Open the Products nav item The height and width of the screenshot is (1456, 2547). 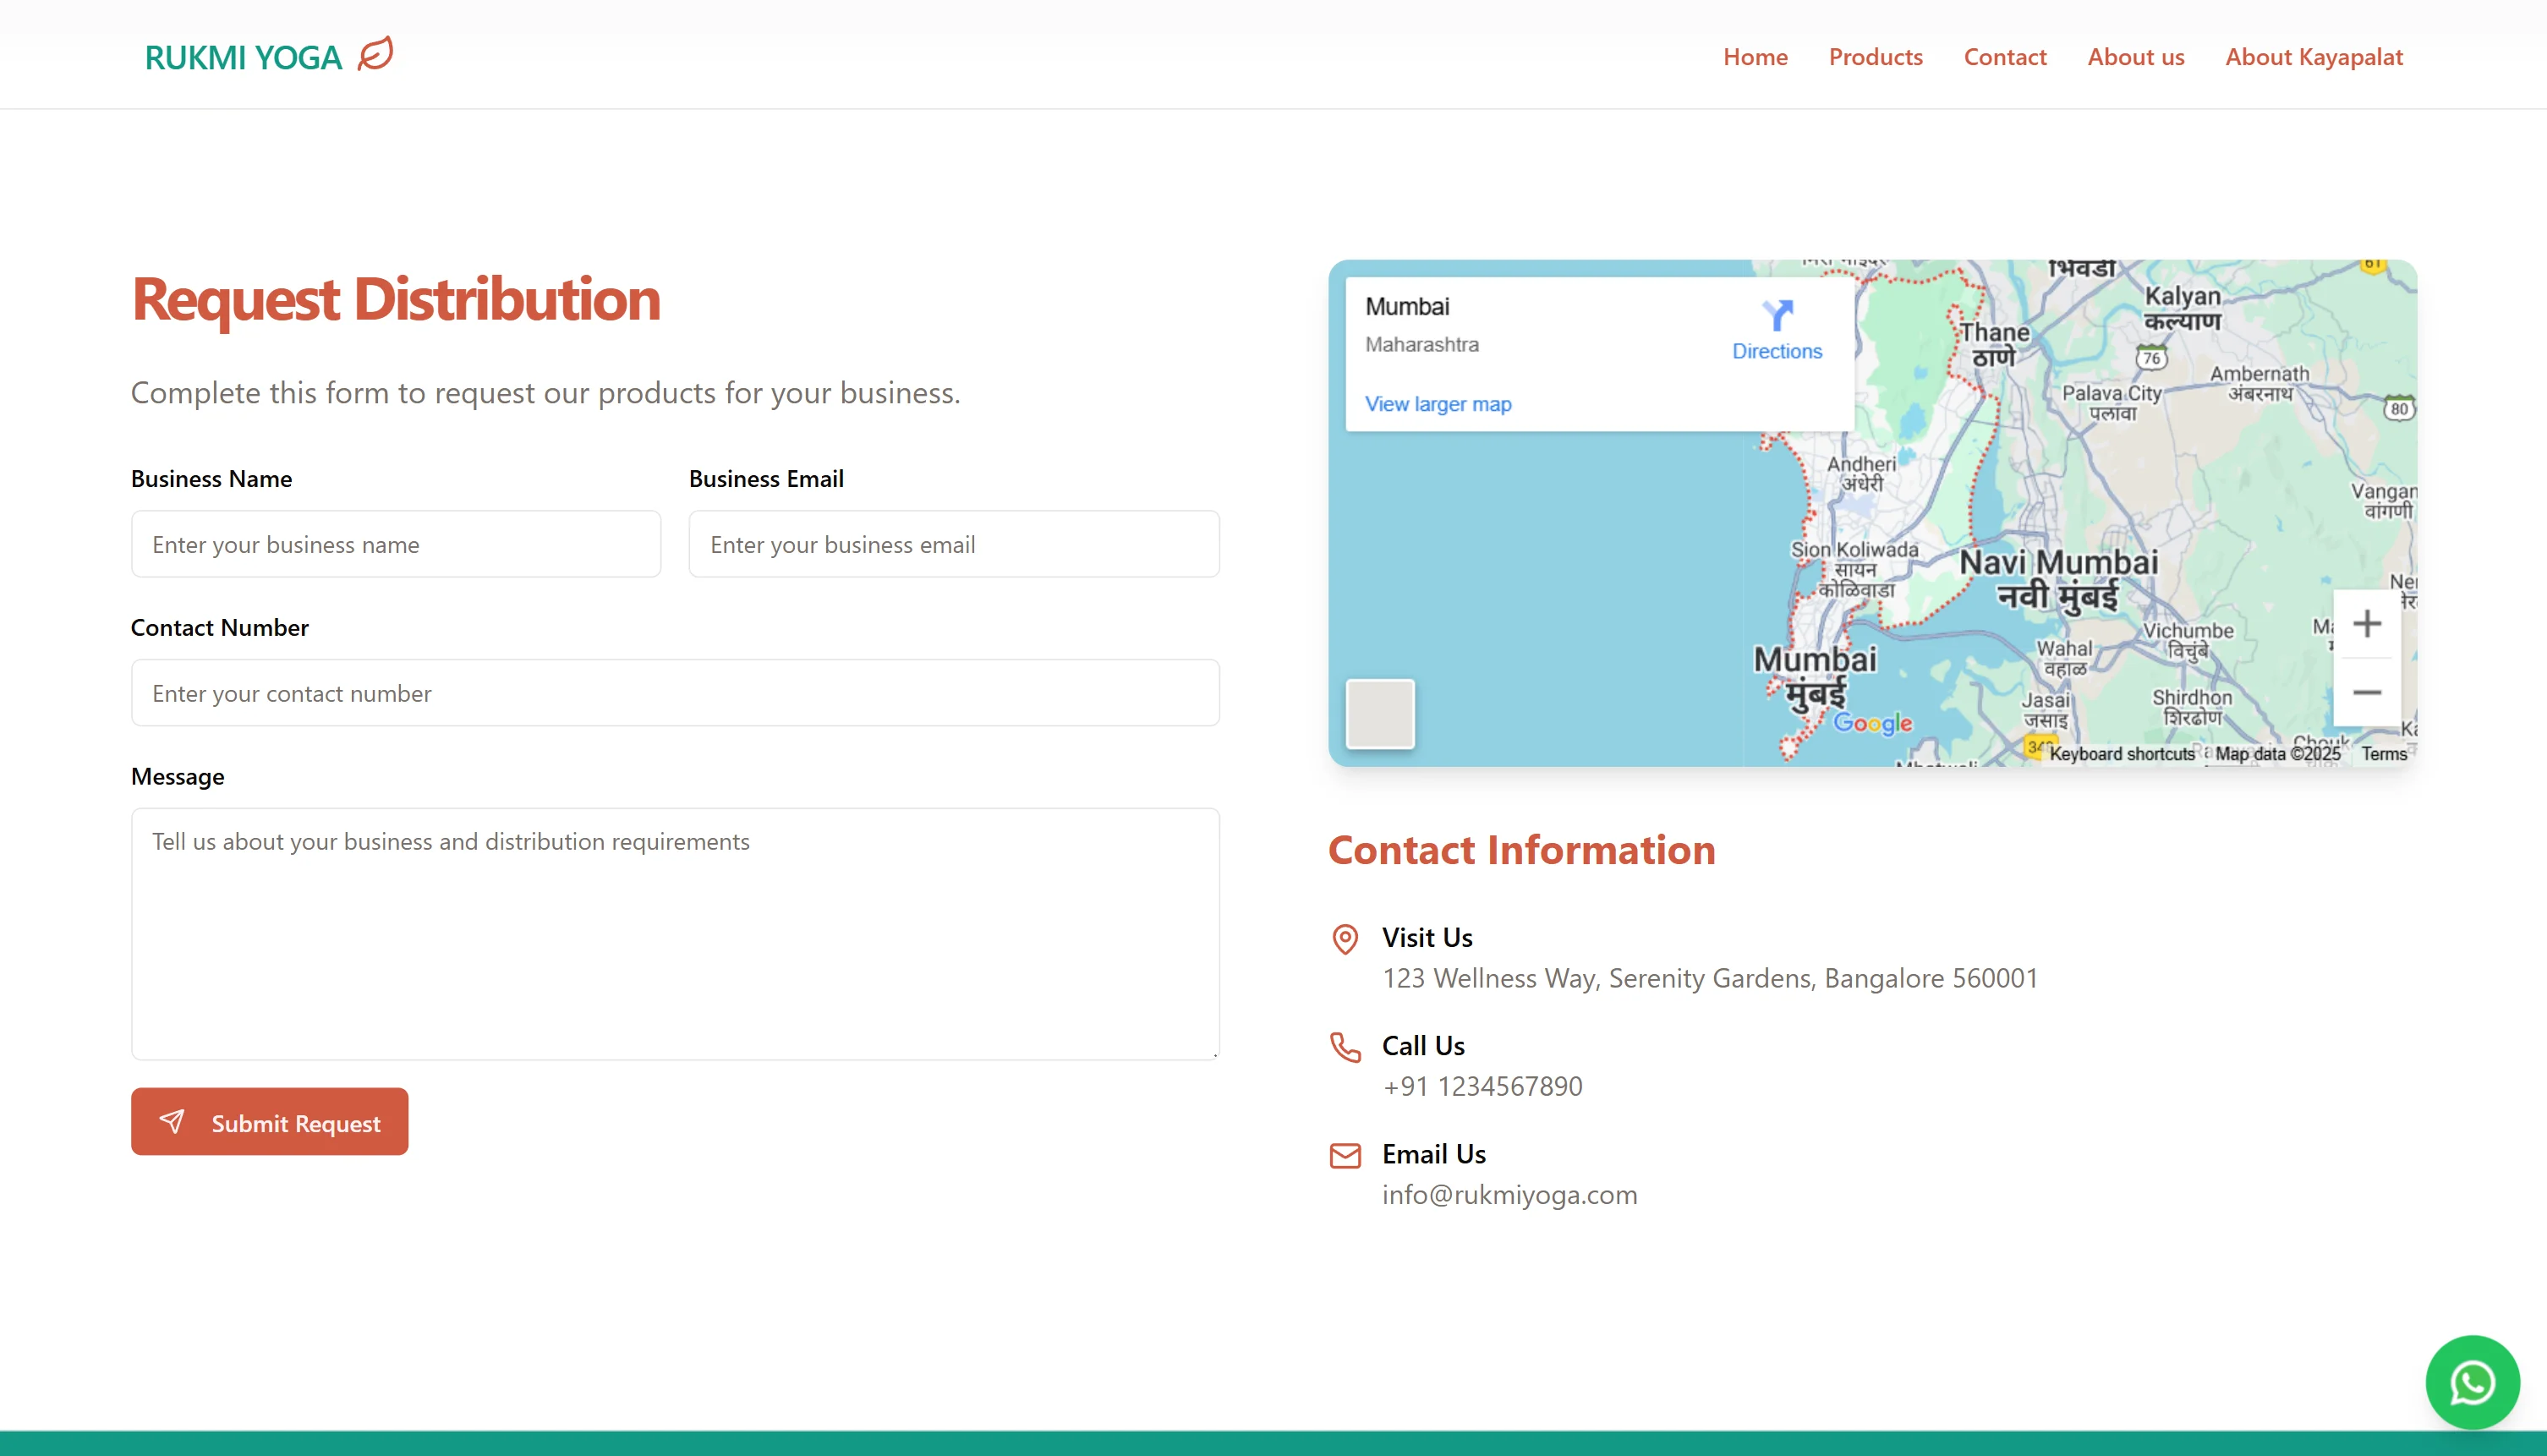pos(1875,57)
